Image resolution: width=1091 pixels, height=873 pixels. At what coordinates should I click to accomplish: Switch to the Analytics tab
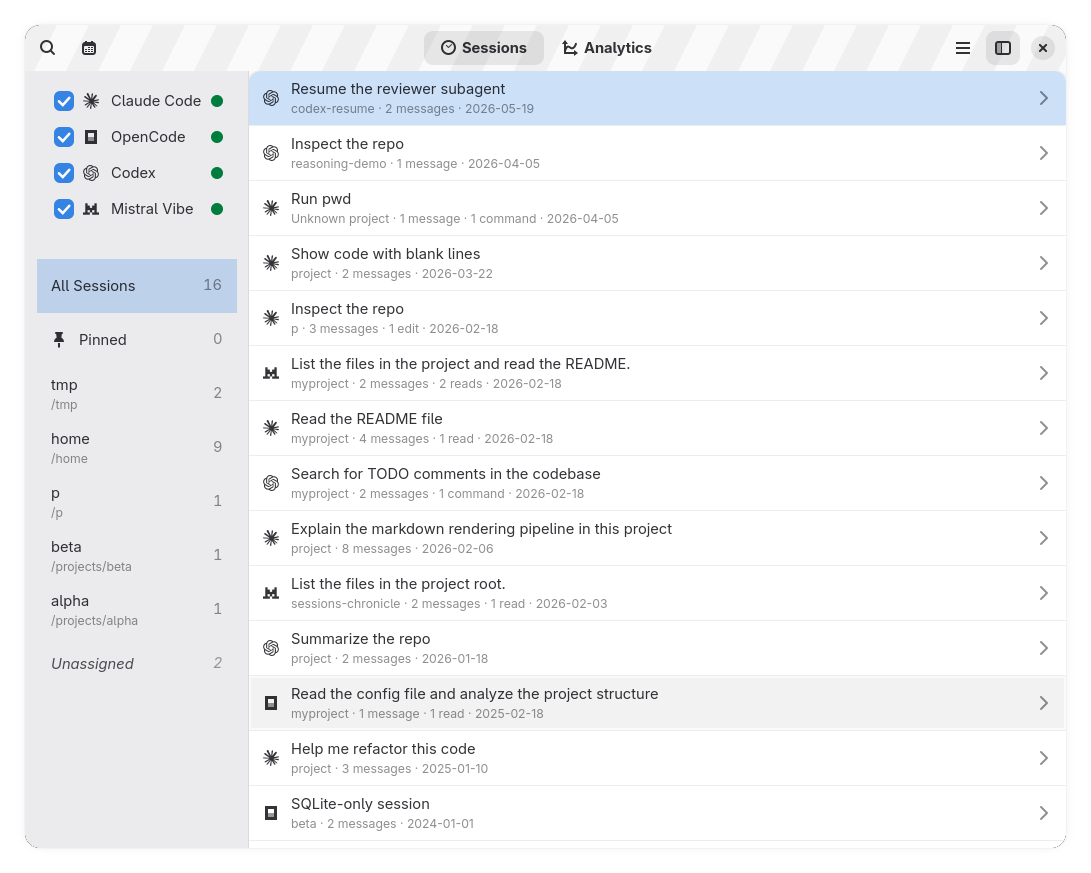(607, 48)
